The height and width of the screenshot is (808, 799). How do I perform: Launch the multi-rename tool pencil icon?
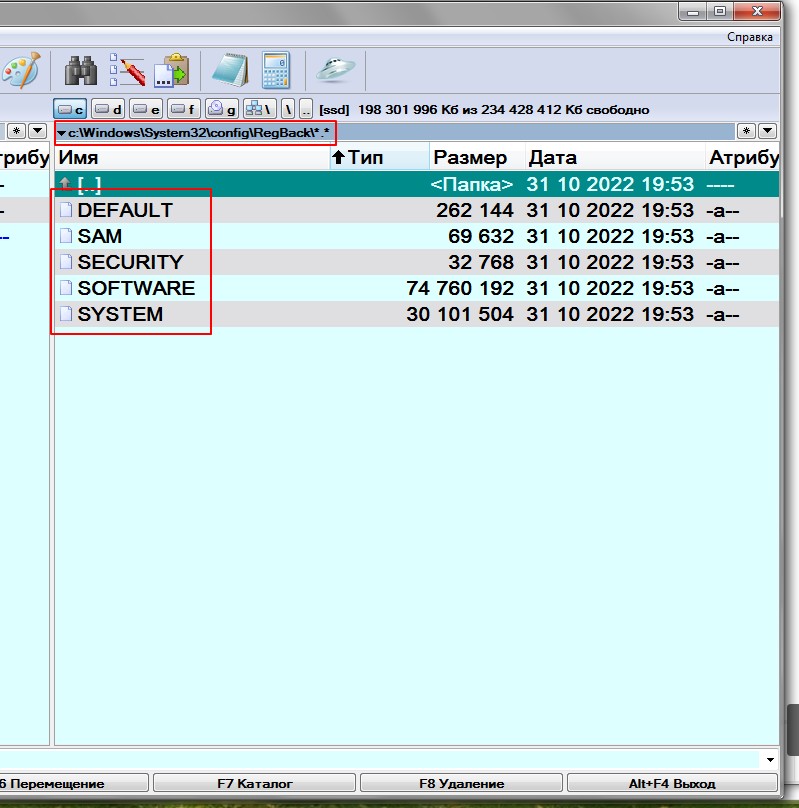tap(127, 71)
